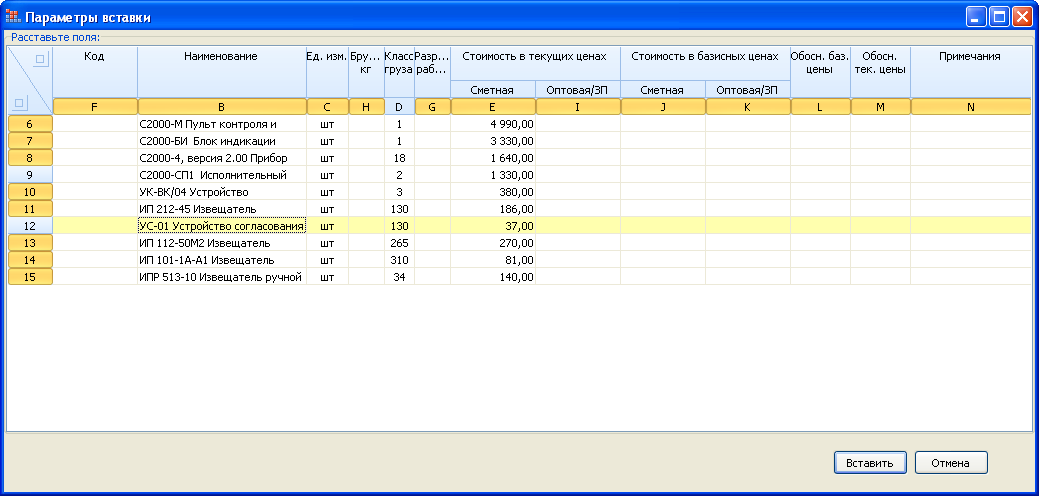Click the bottom-left corner square icon in the grid corner
The height and width of the screenshot is (496, 1039).
[x=20, y=102]
